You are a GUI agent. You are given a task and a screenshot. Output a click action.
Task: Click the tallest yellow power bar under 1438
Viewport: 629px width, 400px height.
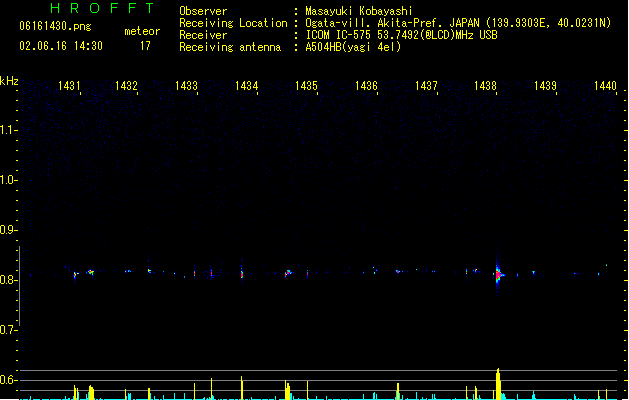pos(498,384)
